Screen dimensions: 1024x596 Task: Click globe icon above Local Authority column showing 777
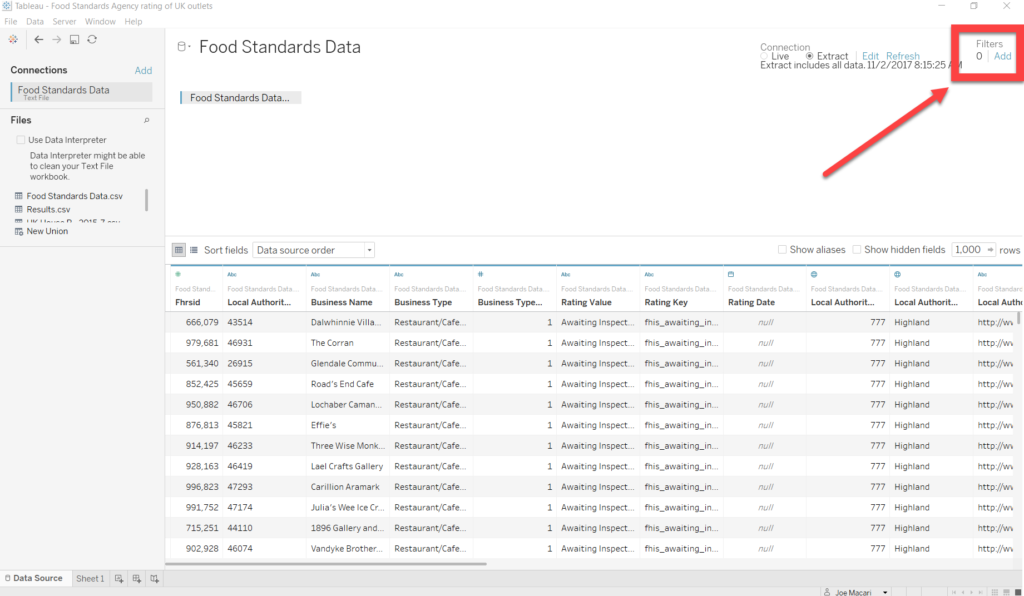coord(814,274)
